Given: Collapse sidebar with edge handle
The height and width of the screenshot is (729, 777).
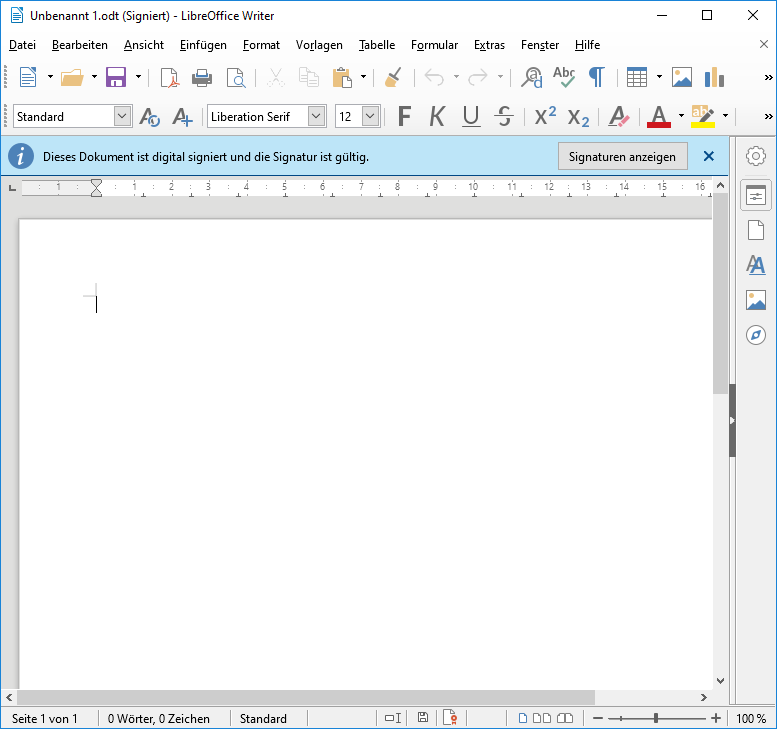Looking at the screenshot, I should point(732,420).
